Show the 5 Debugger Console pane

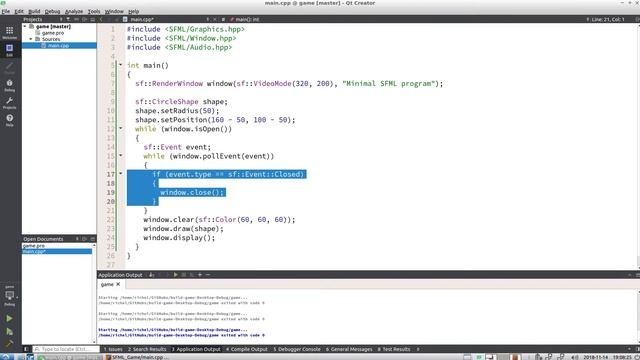tap(297, 349)
